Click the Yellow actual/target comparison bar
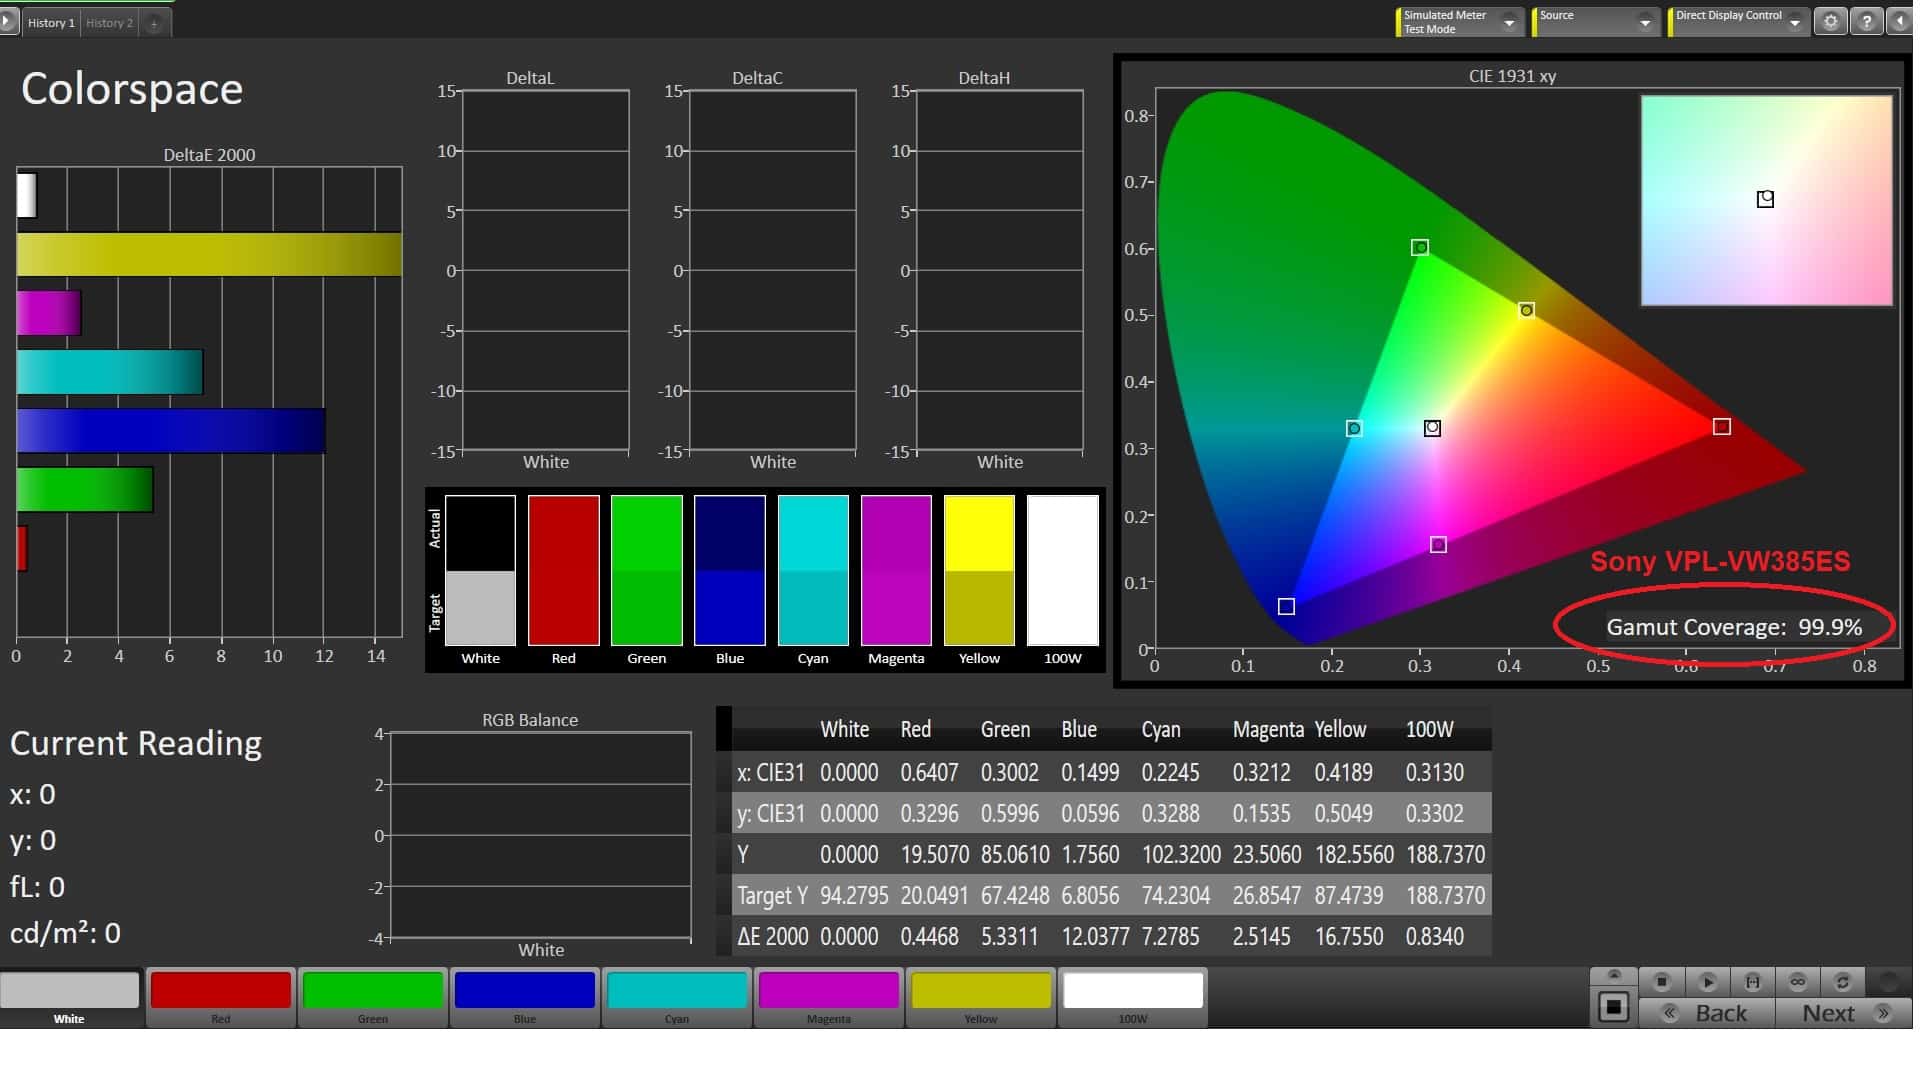Screen dimensions: 1920x1080 tap(979, 570)
